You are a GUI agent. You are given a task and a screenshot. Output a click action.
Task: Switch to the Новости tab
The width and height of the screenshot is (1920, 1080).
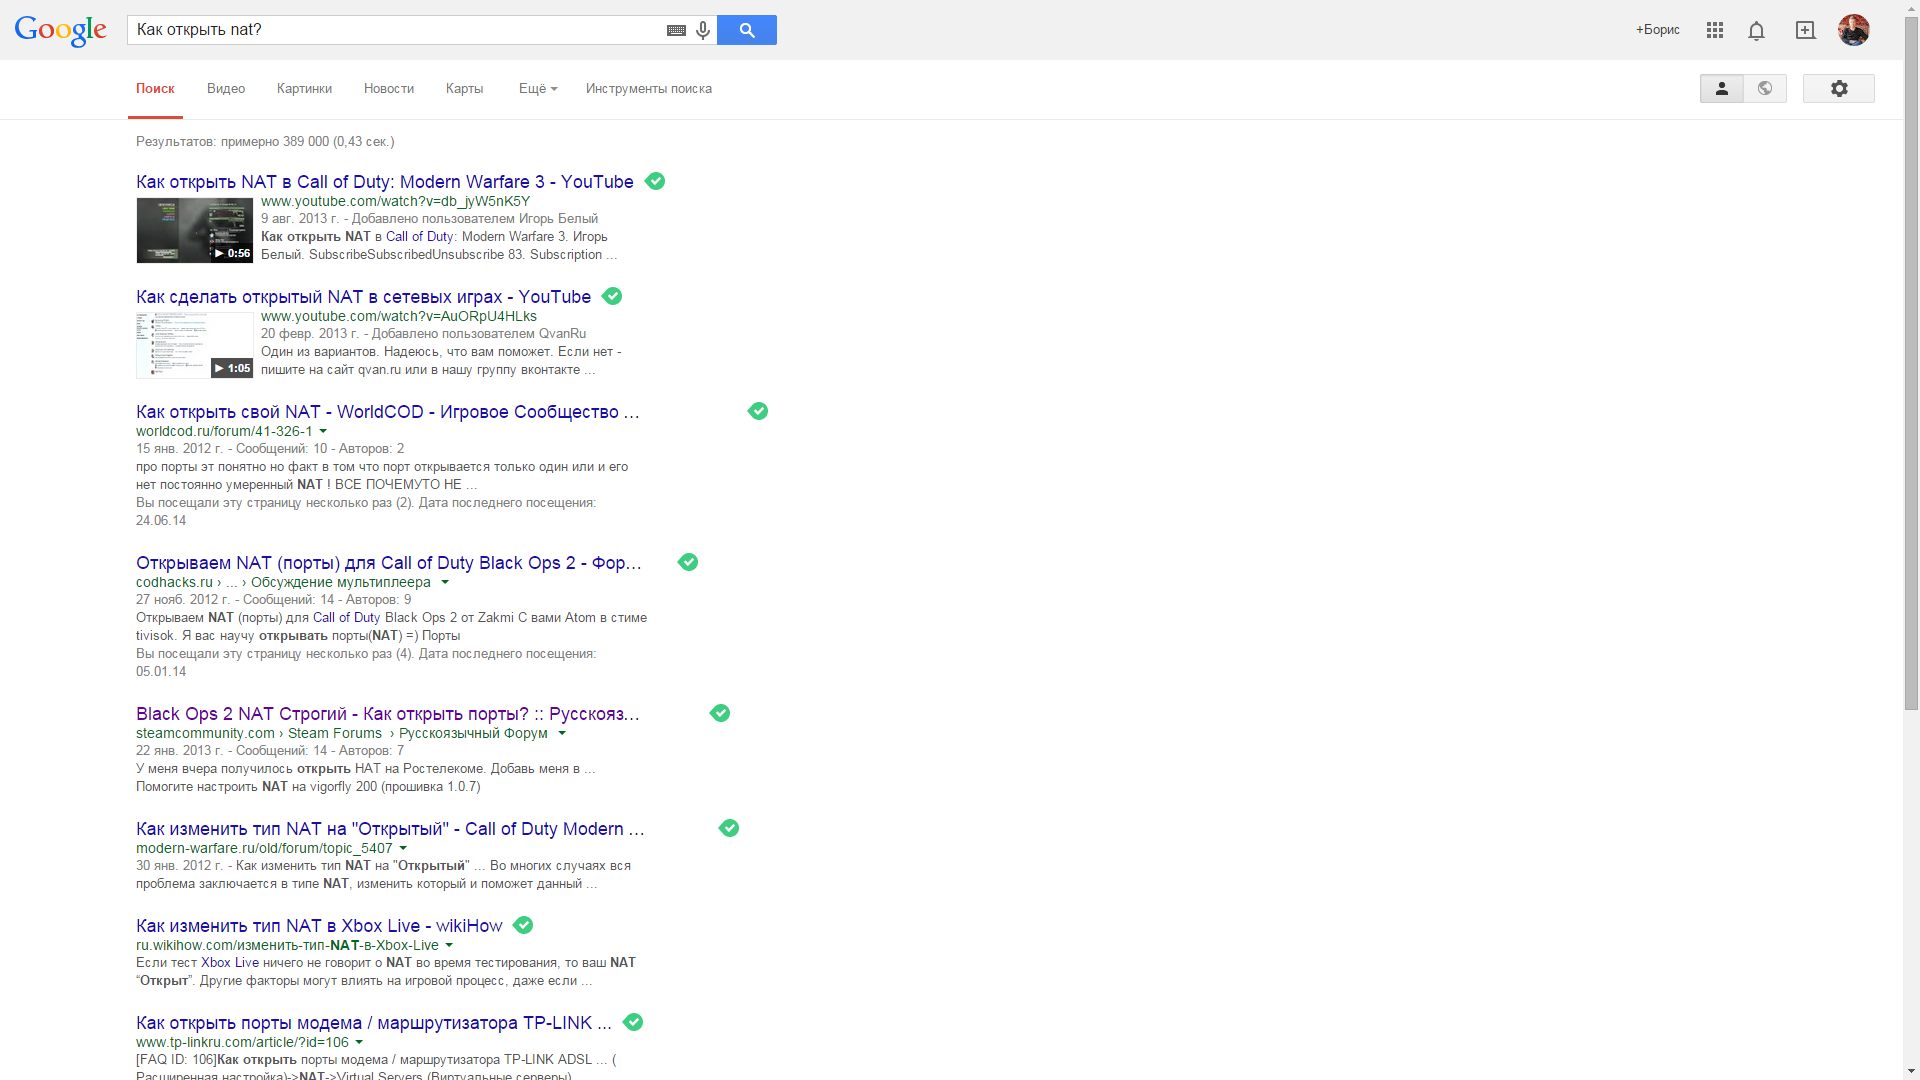(x=389, y=89)
